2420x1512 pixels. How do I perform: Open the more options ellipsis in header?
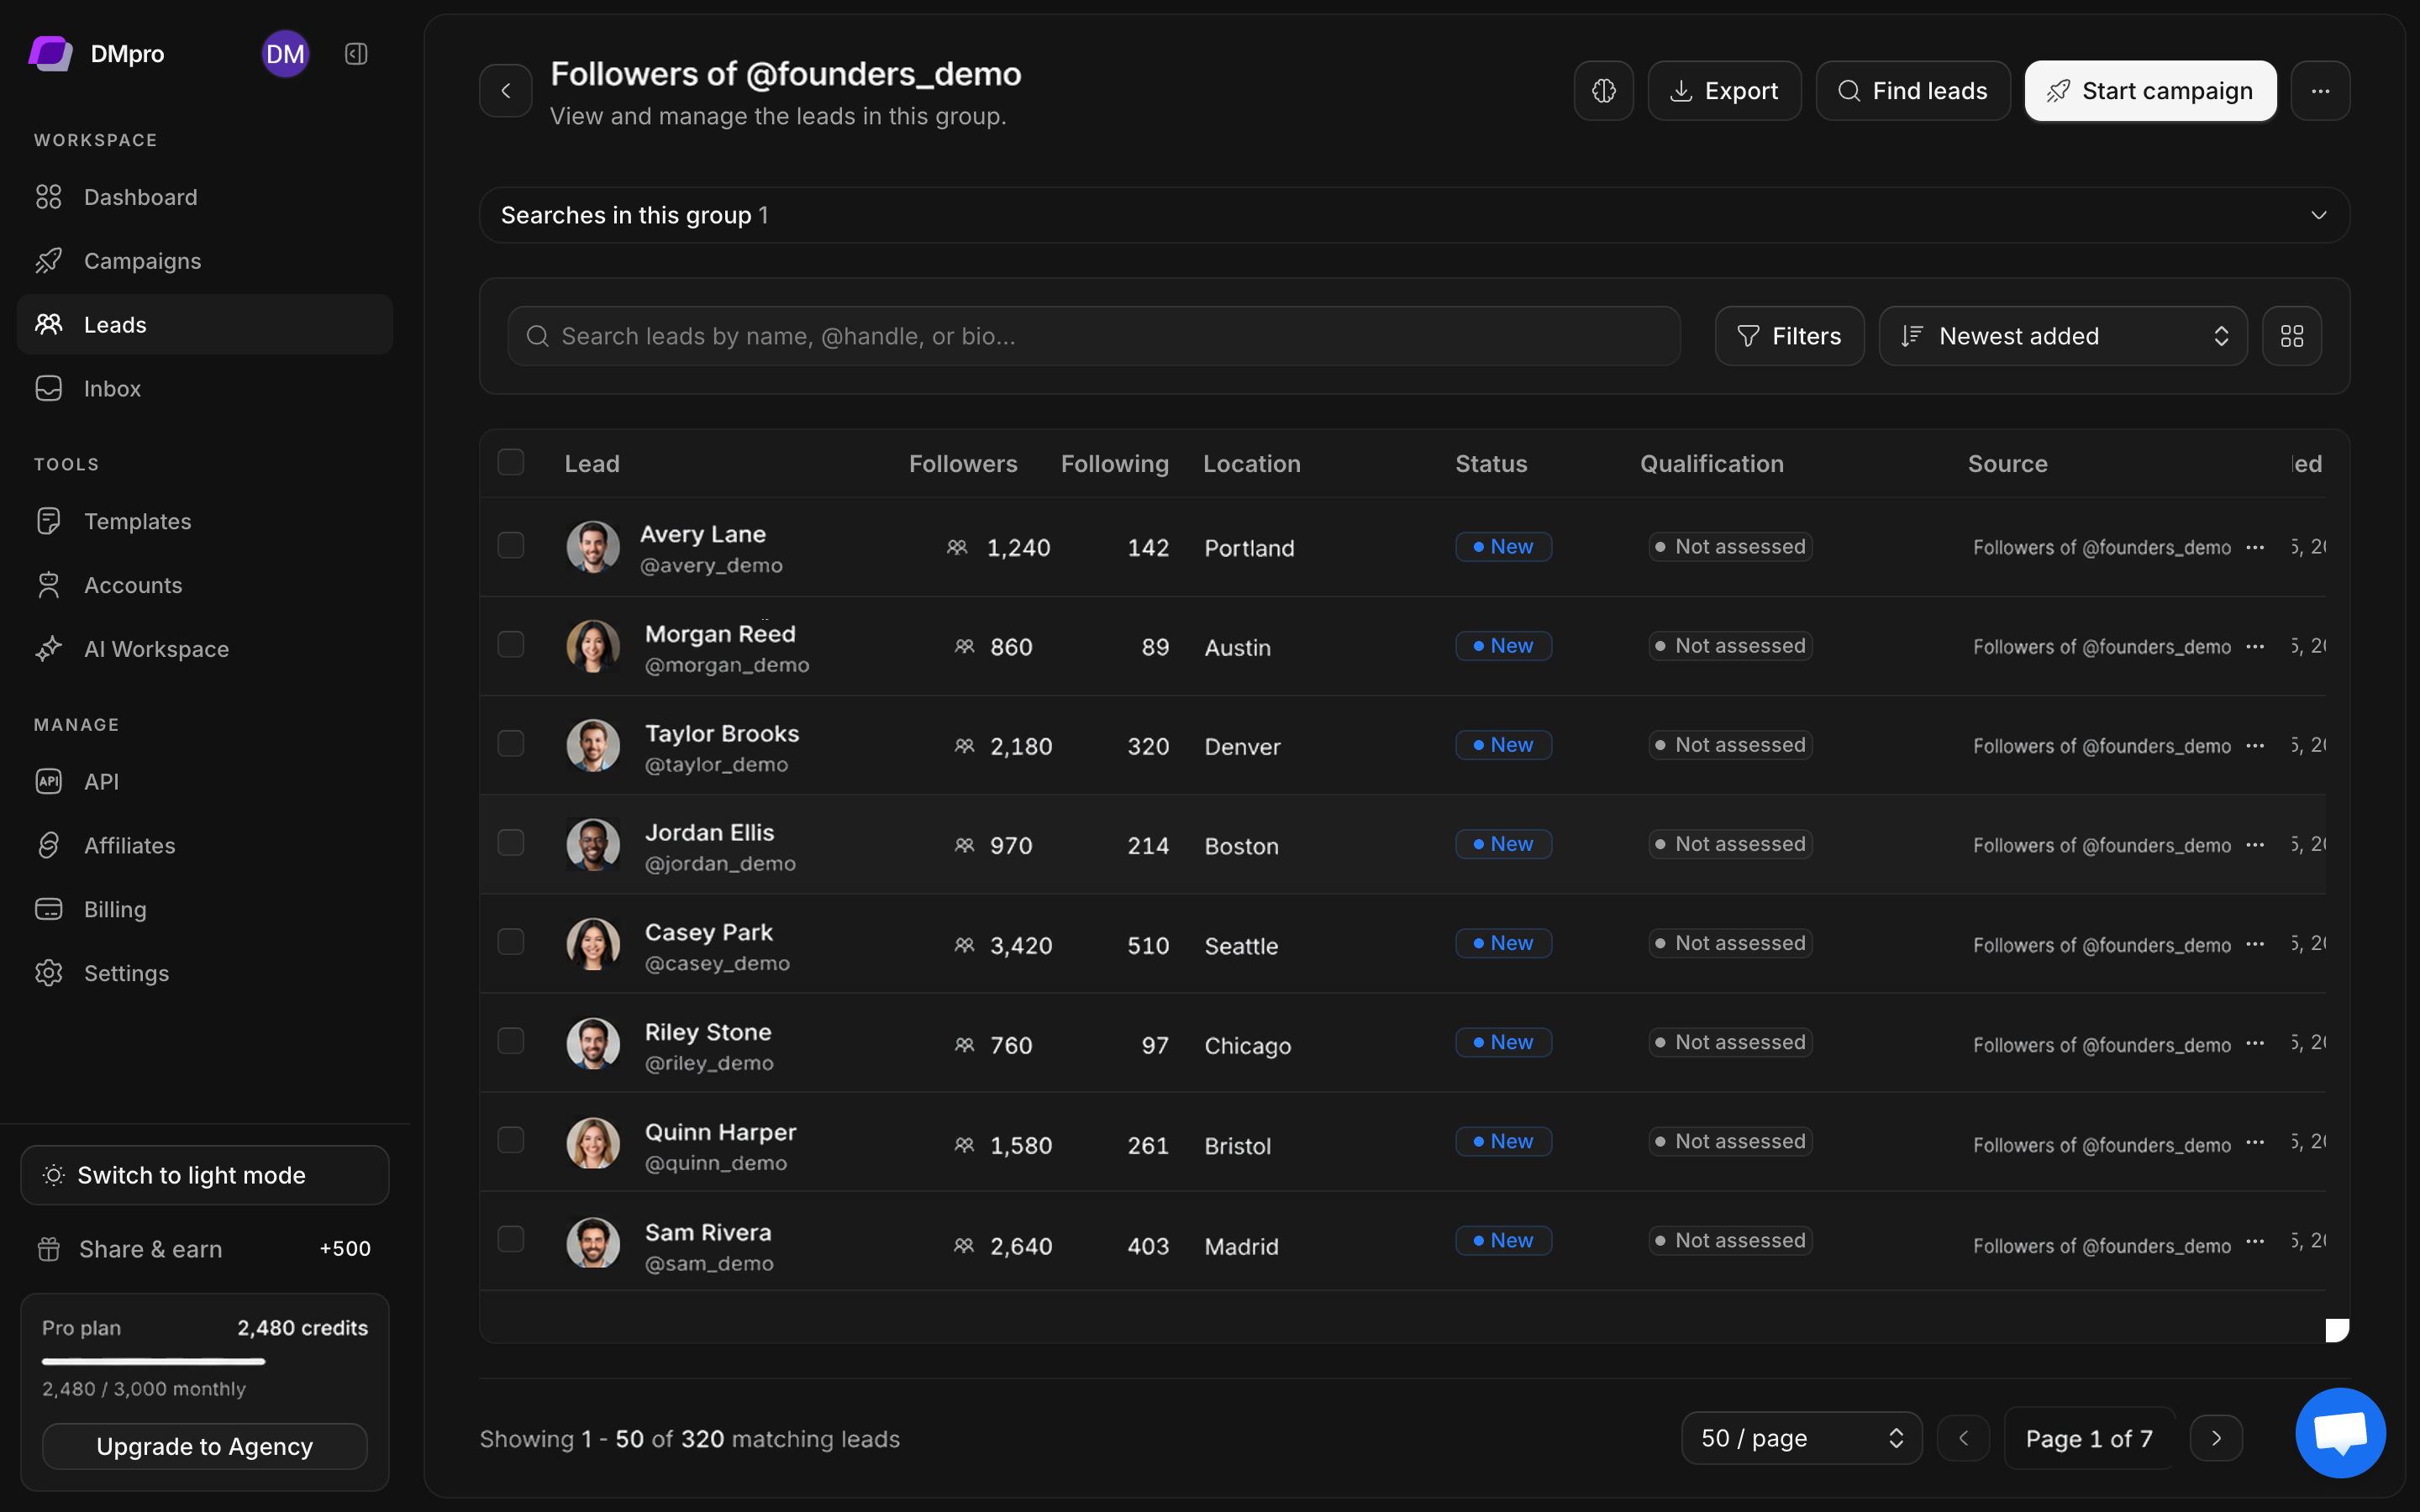click(x=2320, y=91)
